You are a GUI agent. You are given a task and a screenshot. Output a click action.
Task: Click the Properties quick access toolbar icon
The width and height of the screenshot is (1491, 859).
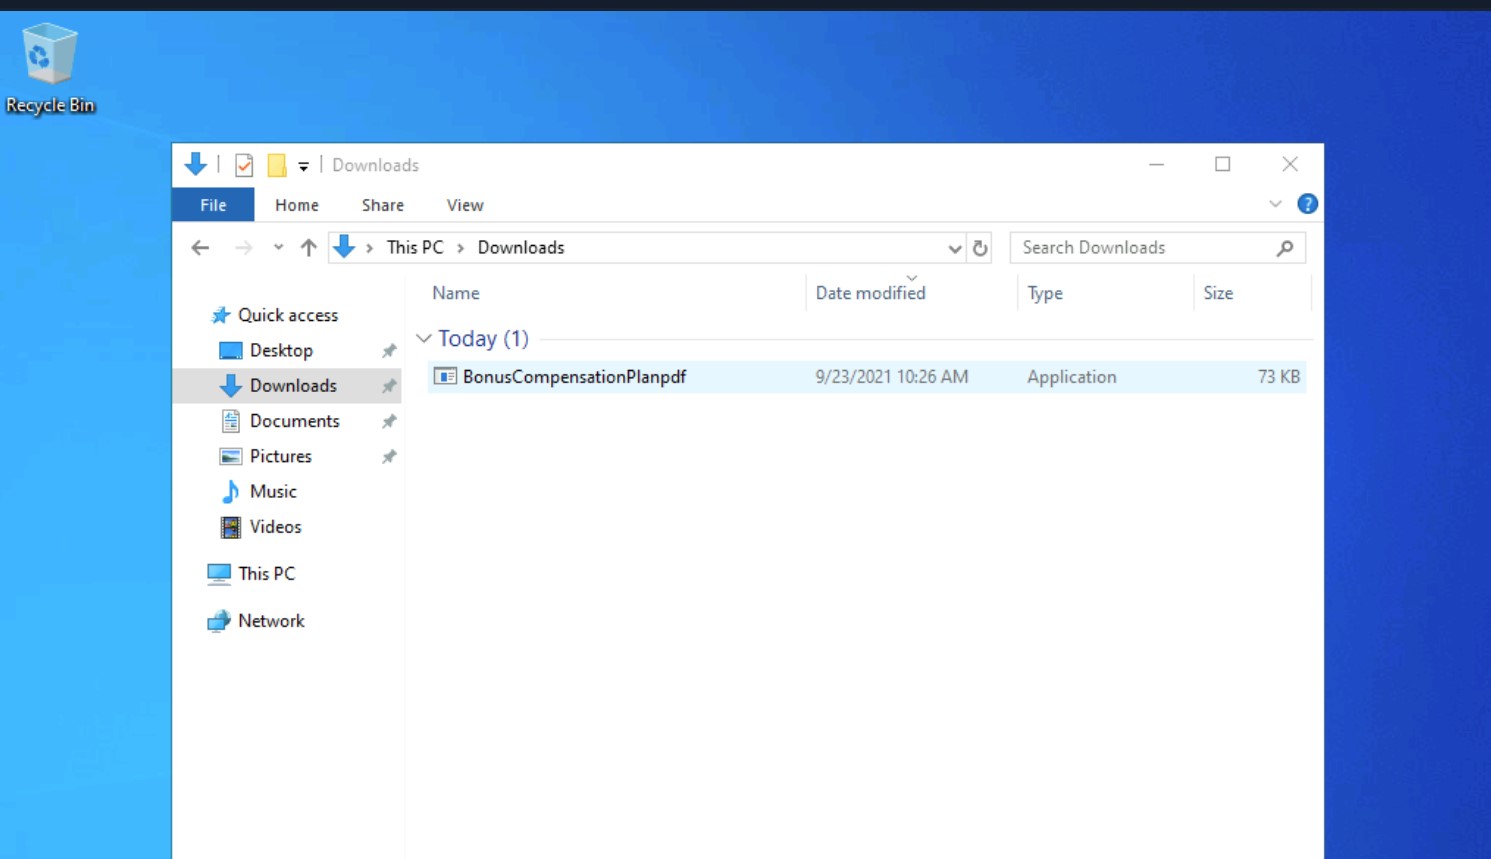(244, 165)
